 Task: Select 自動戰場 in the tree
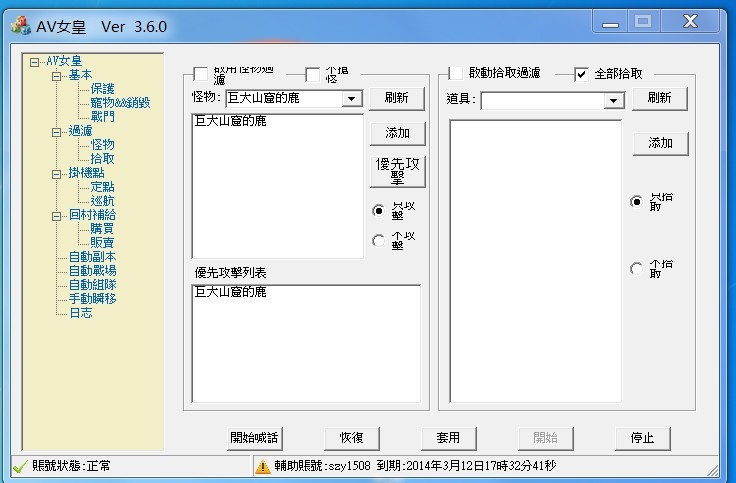coord(92,271)
